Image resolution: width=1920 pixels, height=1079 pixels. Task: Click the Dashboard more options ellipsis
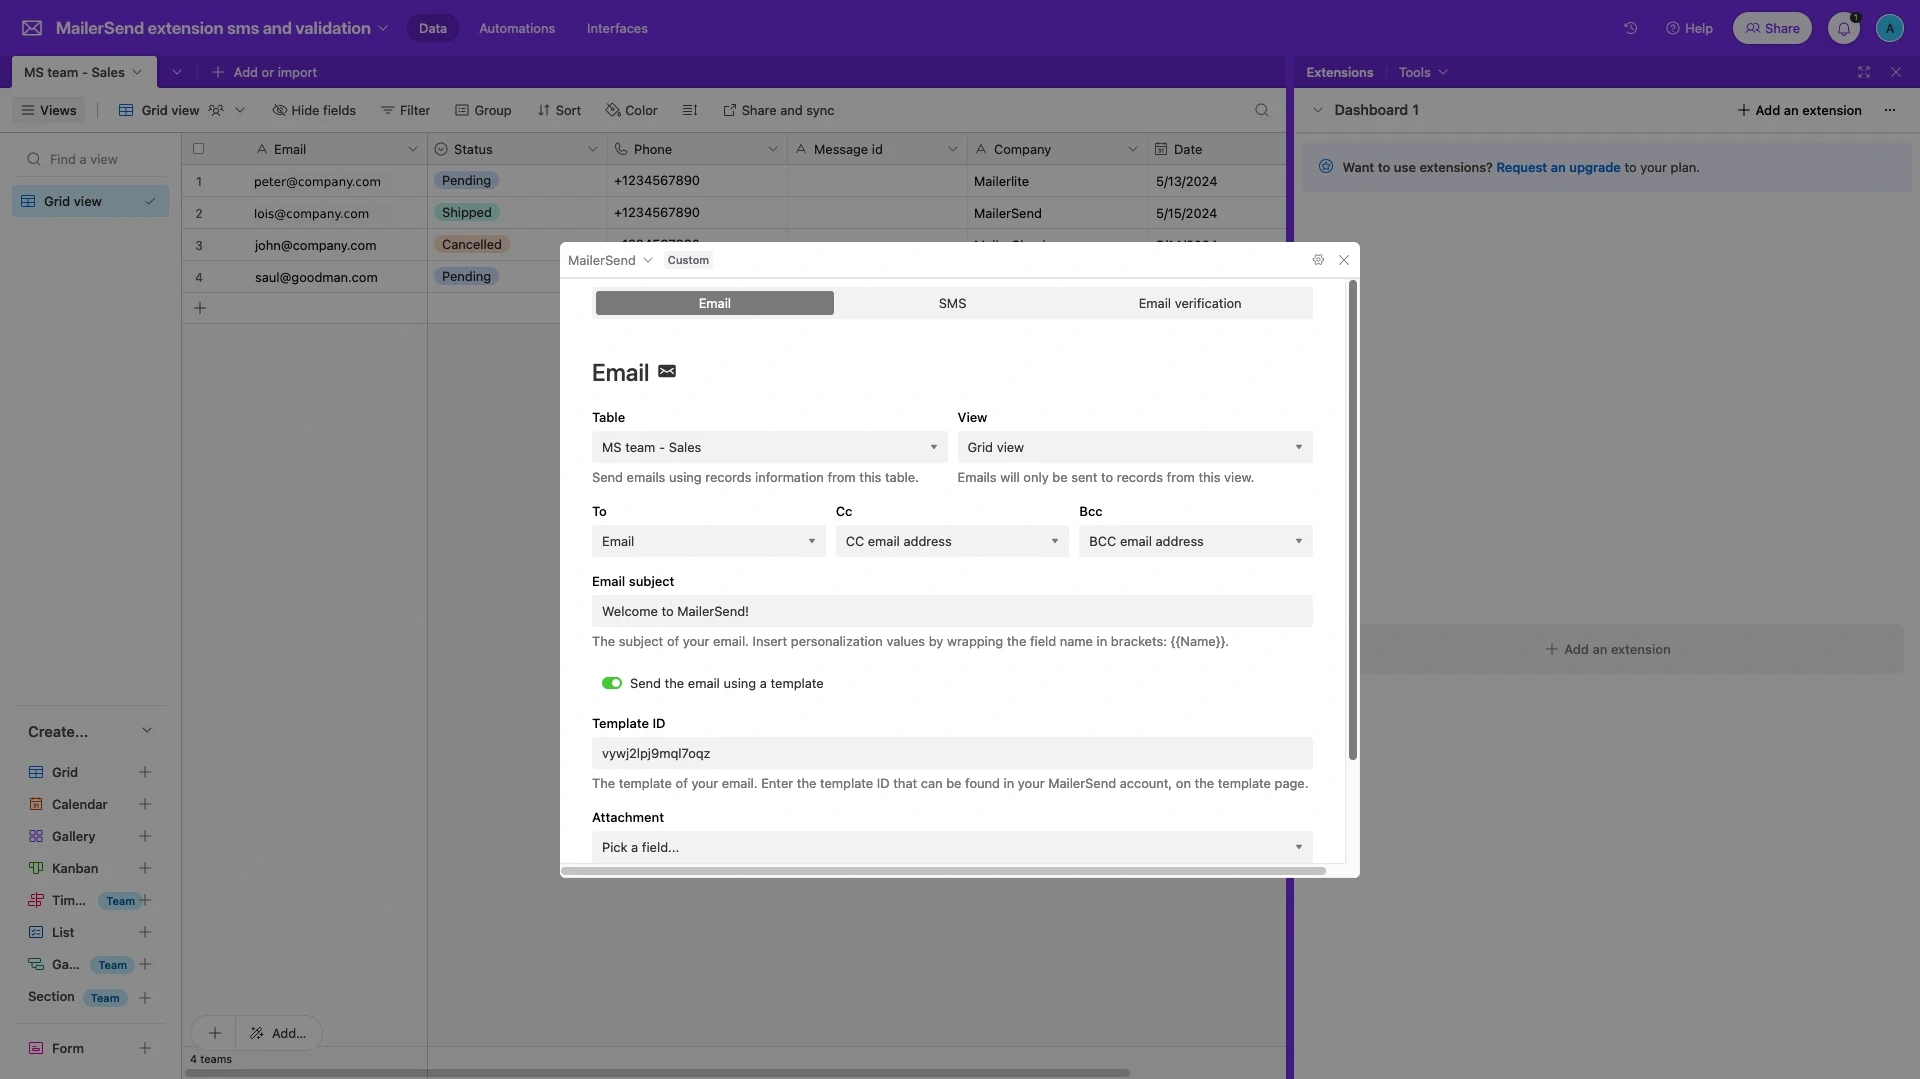[x=1889, y=110]
